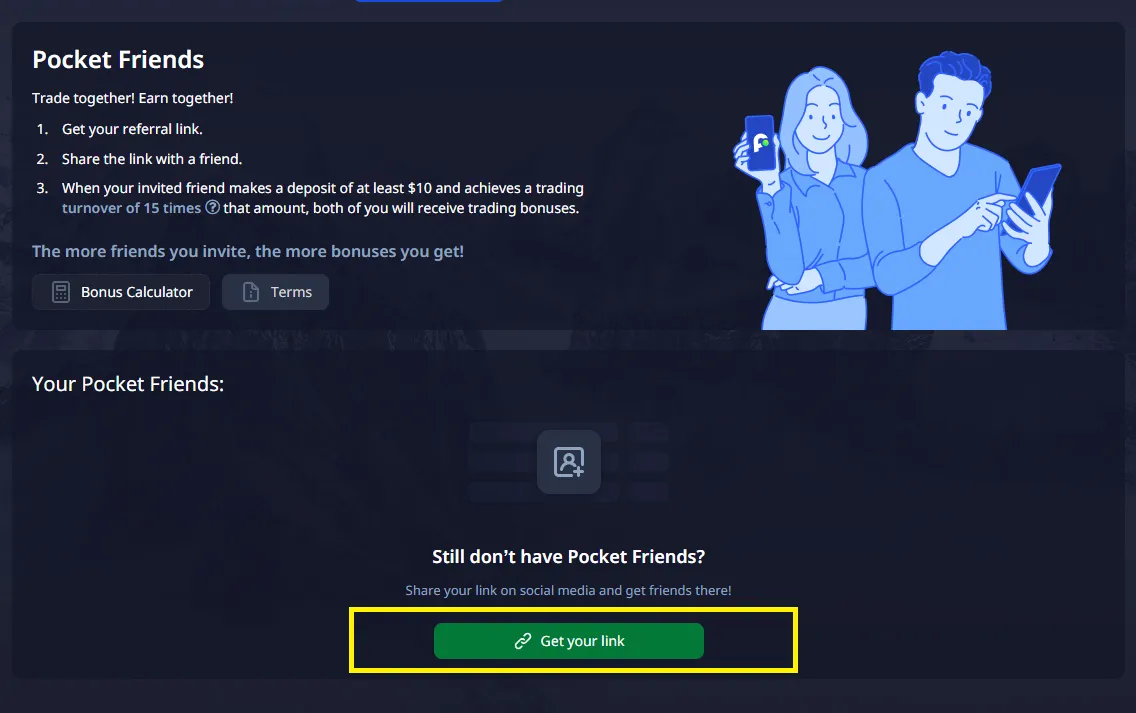
Task: Click the blue active tab indicator at top
Action: click(429, 1)
